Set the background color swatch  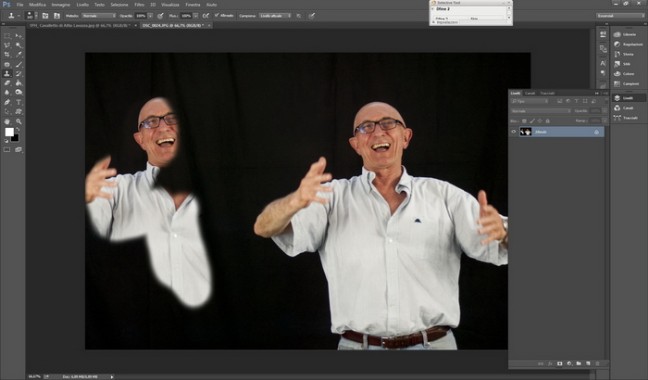pos(15,138)
